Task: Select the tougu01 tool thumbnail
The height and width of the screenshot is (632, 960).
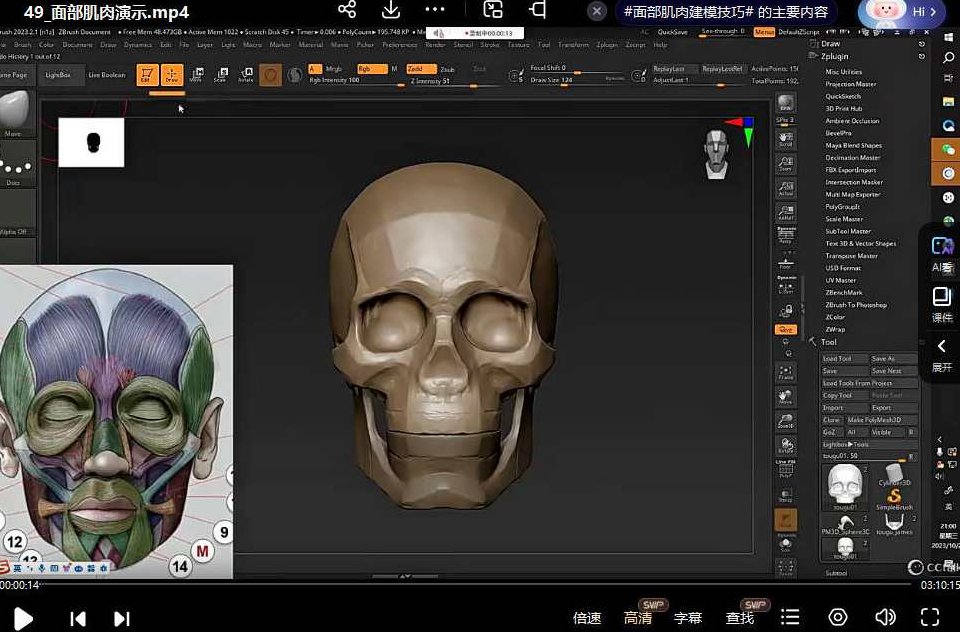Action: pyautogui.click(x=846, y=488)
